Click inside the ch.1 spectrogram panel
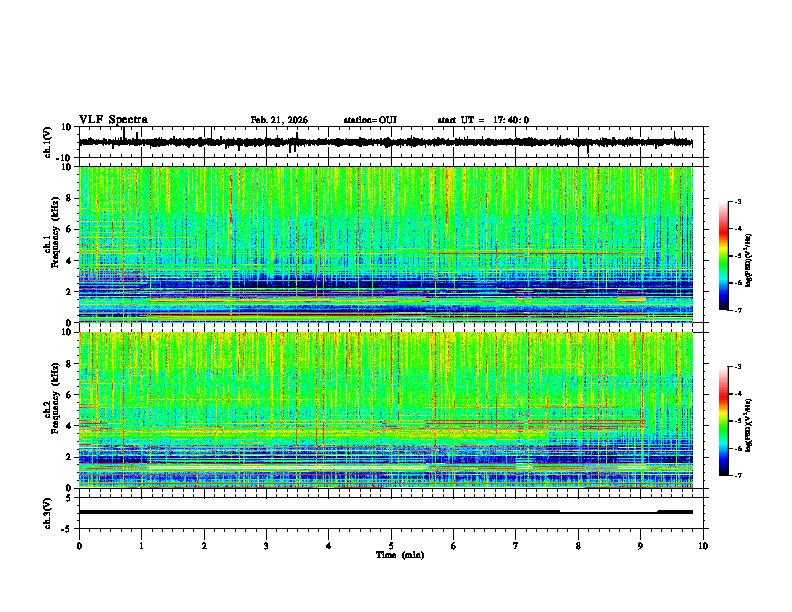792x612 pixels. (x=386, y=244)
